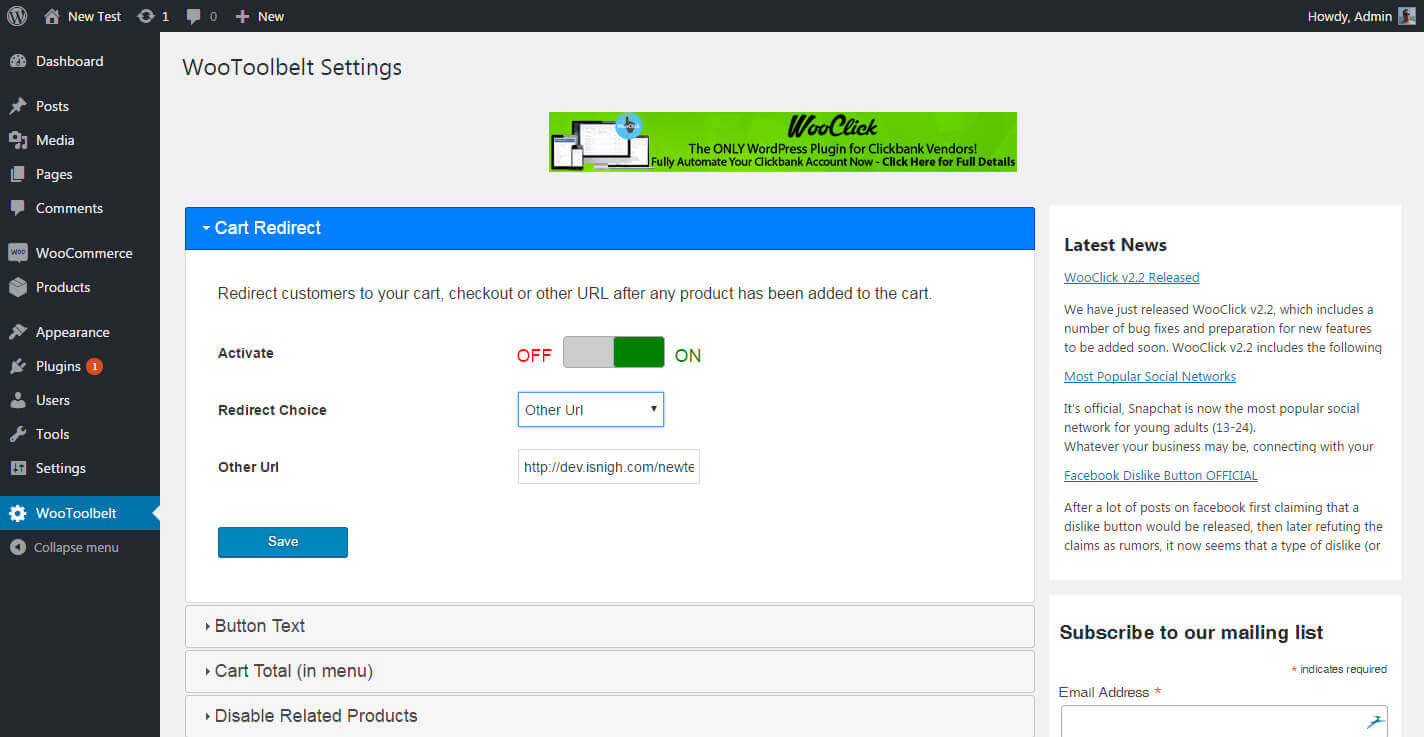Click the Activate field label
Screen dimensions: 1424x737
tap(246, 353)
